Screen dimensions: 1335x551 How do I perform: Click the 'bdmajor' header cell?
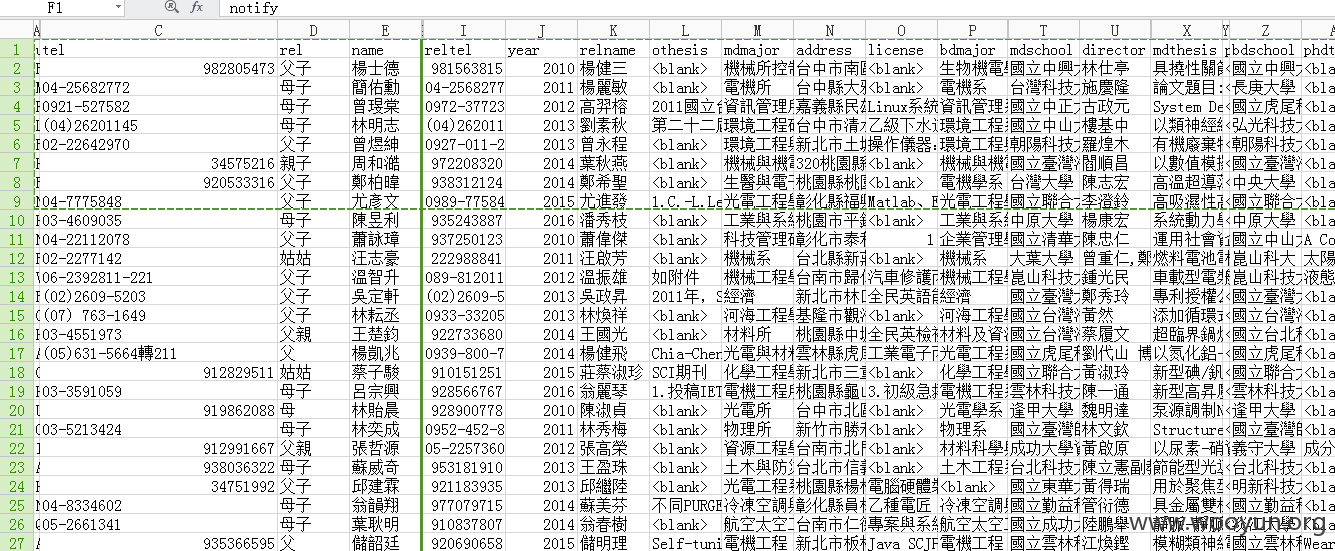973,49
